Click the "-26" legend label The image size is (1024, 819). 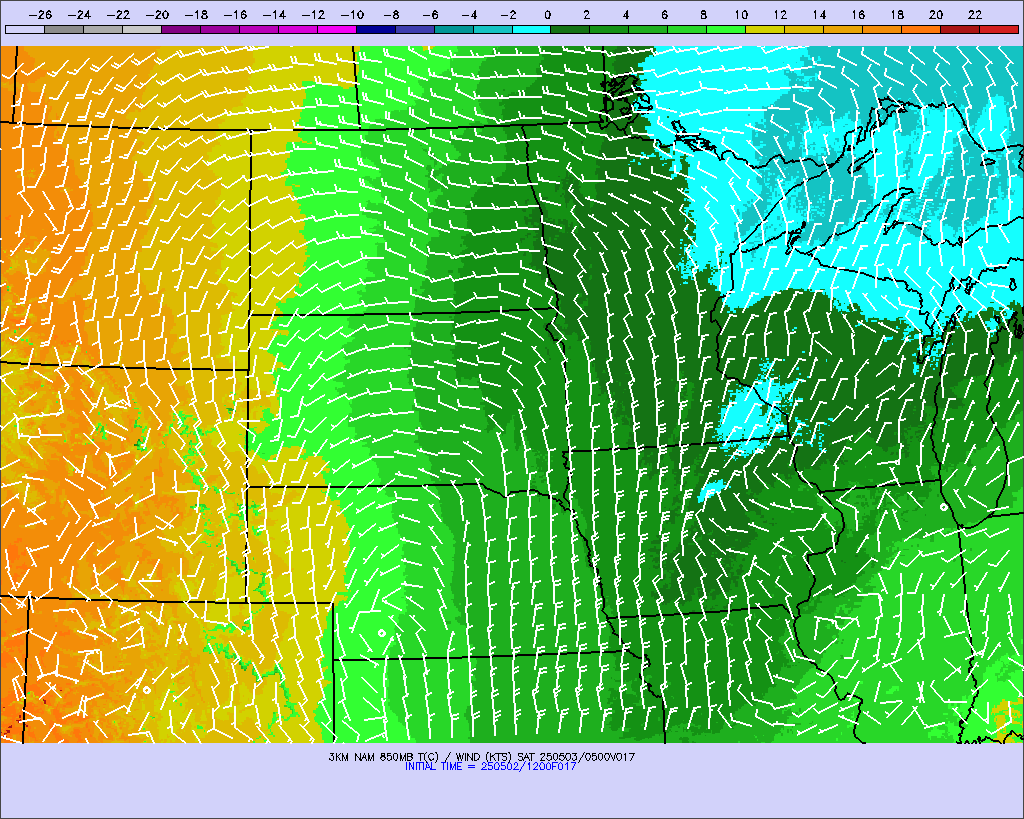tap(40, 14)
